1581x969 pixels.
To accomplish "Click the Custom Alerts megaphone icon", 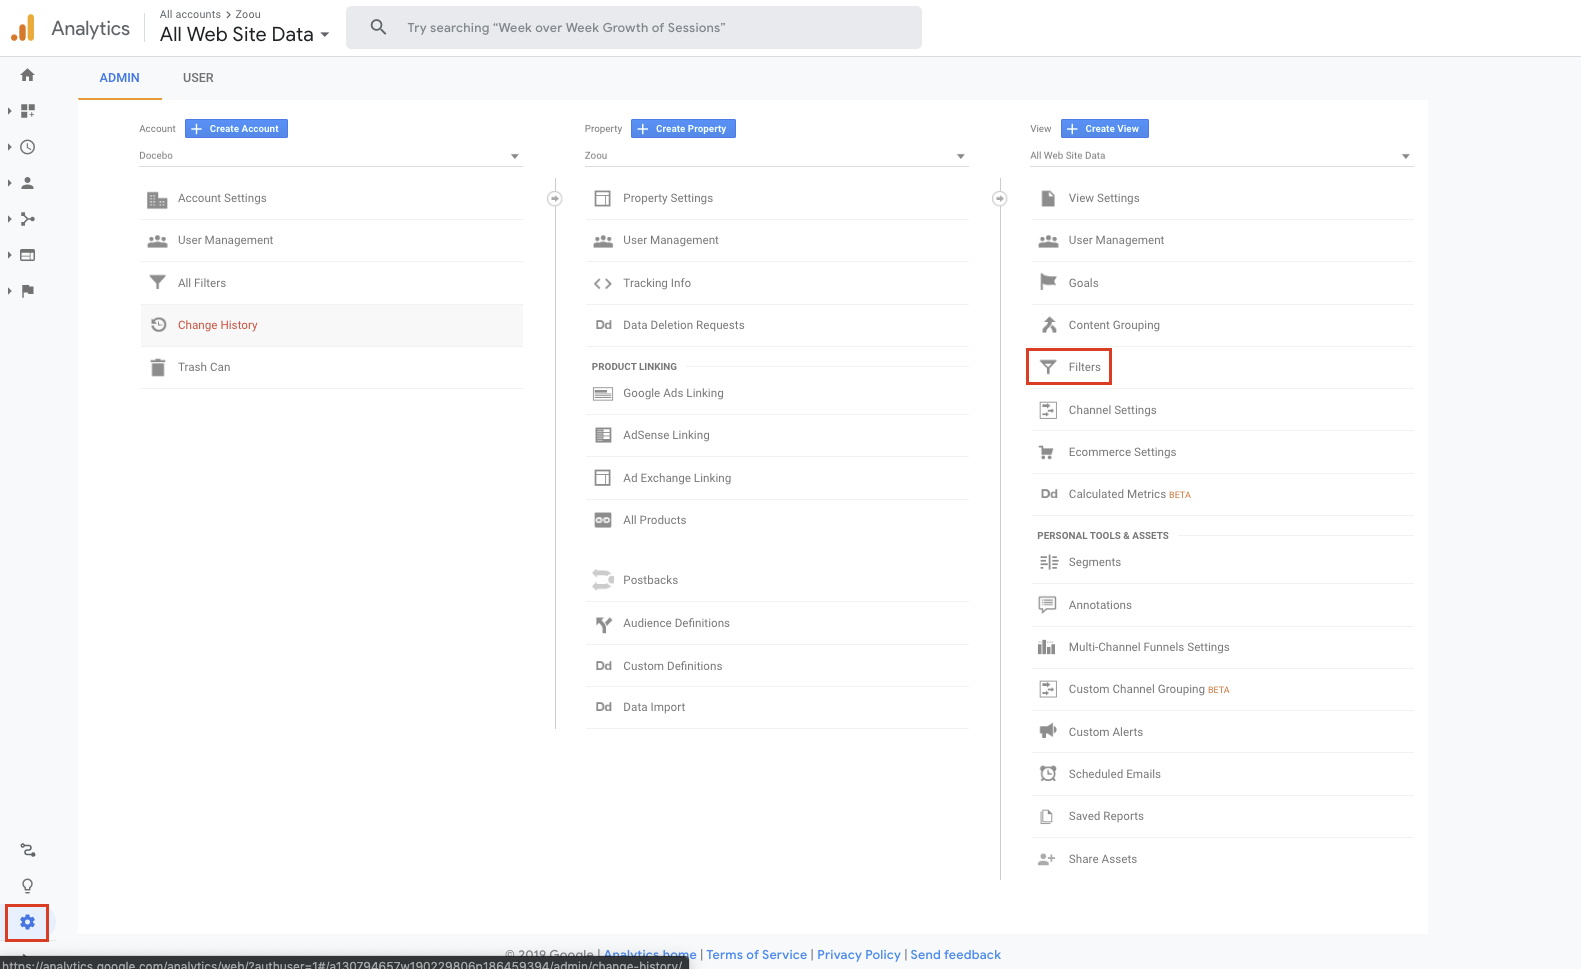I will (x=1047, y=731).
